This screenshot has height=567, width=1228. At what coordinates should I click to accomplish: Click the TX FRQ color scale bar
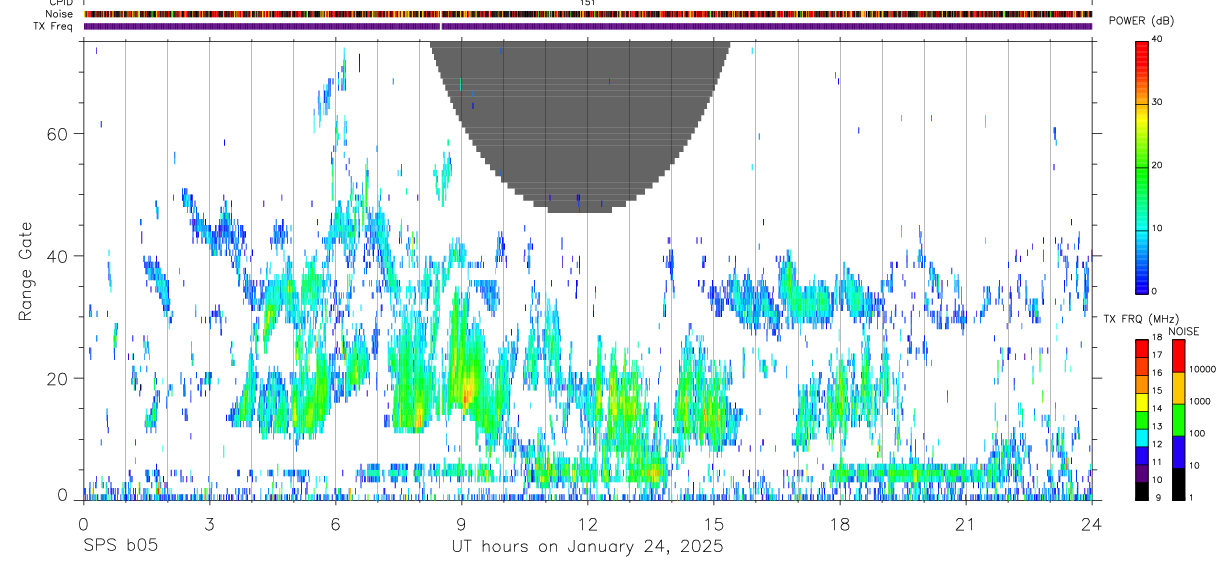1142,420
